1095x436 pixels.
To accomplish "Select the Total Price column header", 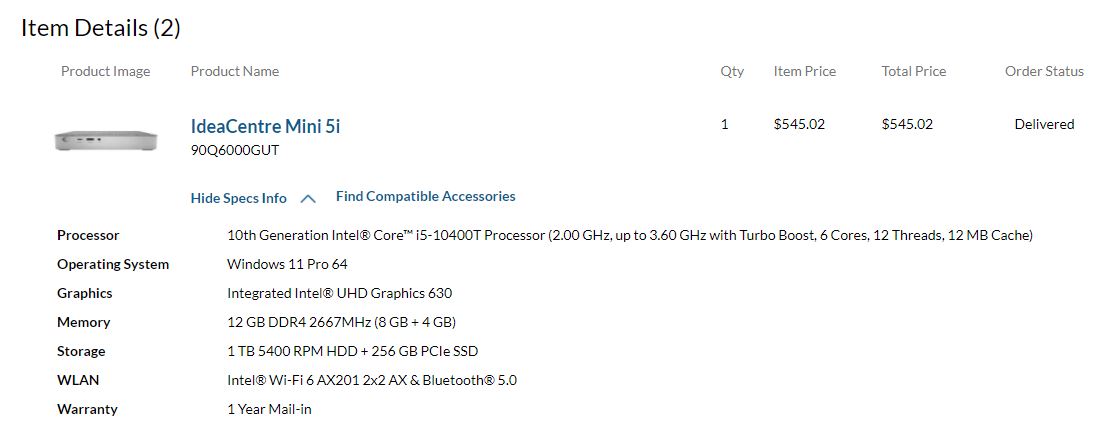I will click(x=913, y=72).
